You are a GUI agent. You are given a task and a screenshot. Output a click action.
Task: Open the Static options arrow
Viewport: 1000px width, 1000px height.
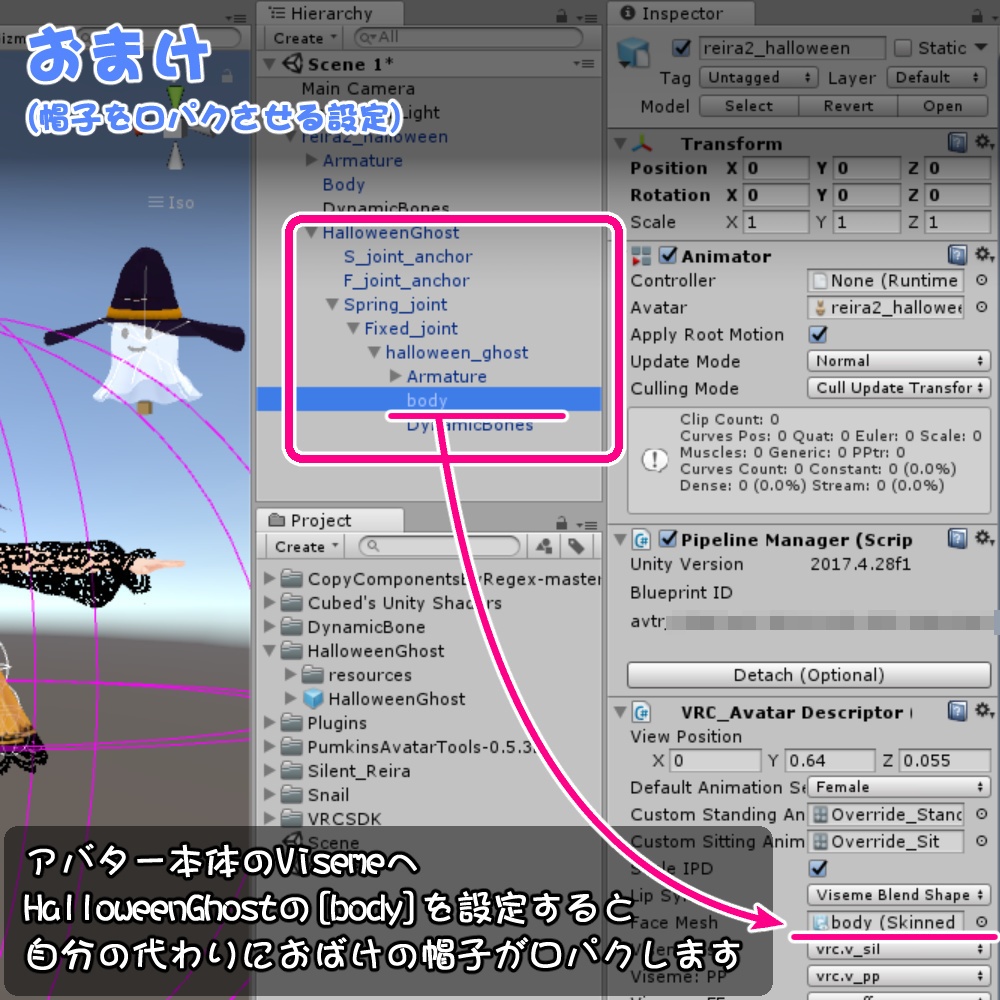981,47
